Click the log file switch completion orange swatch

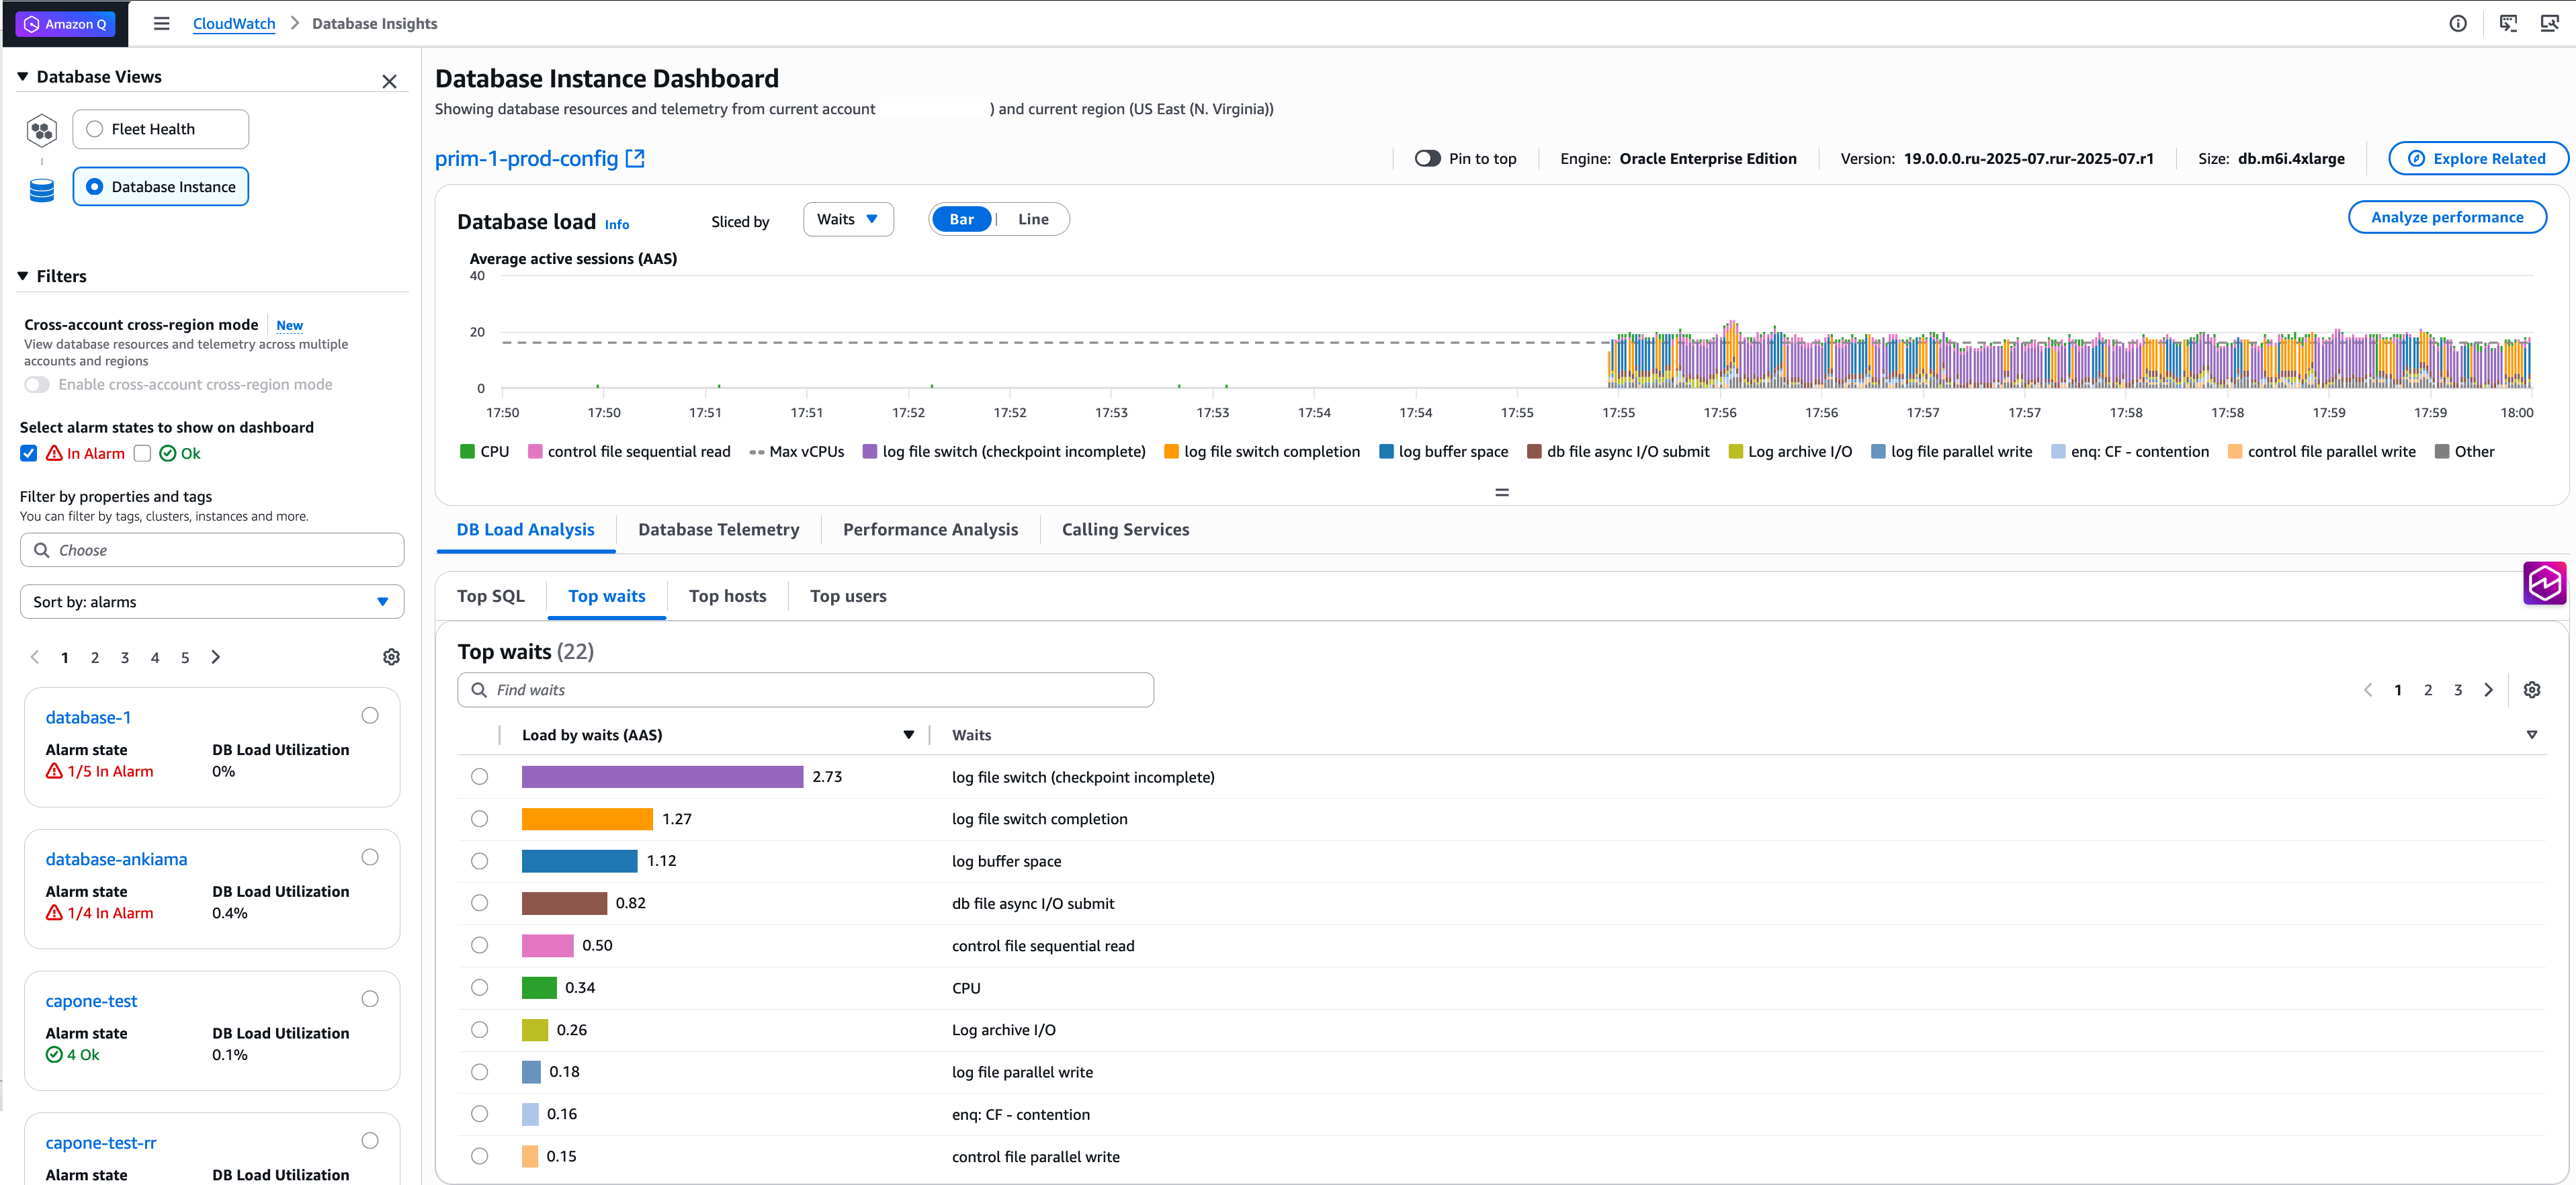coord(1171,452)
